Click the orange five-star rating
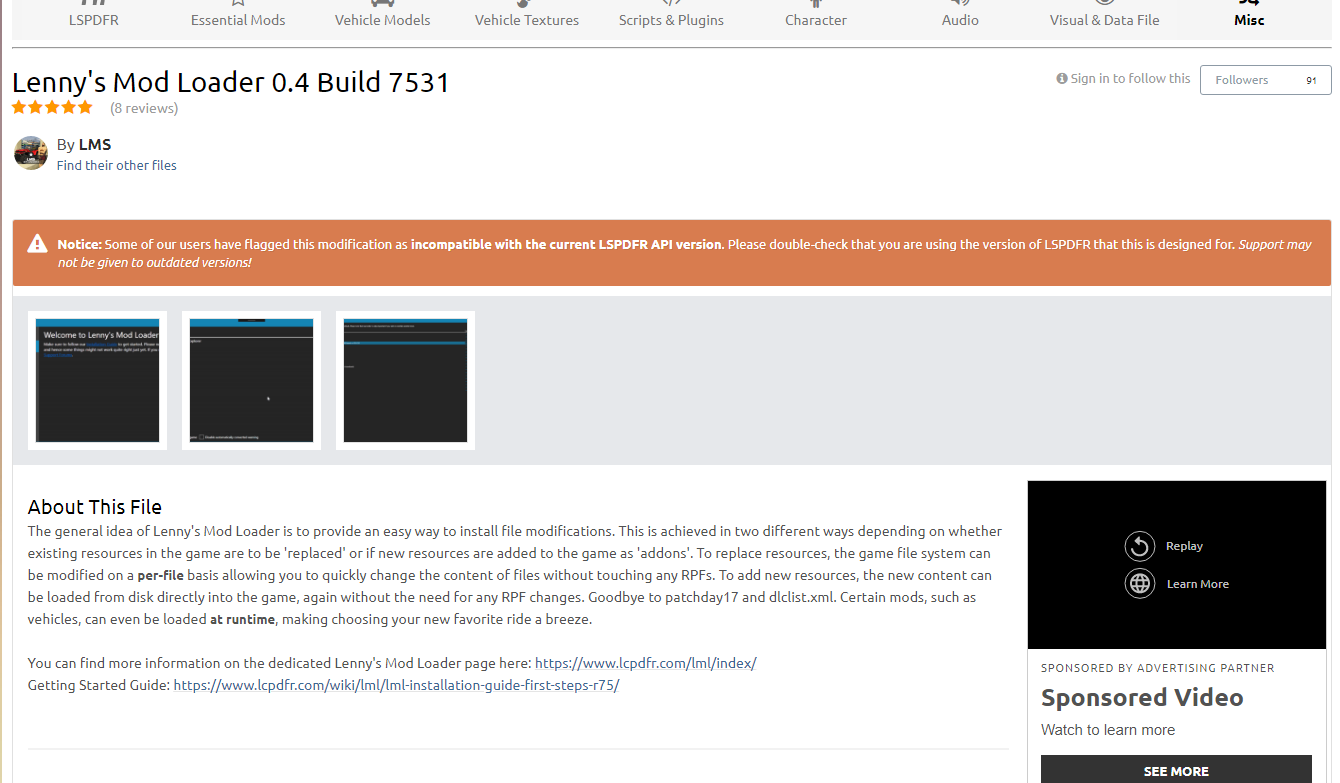 (x=52, y=107)
